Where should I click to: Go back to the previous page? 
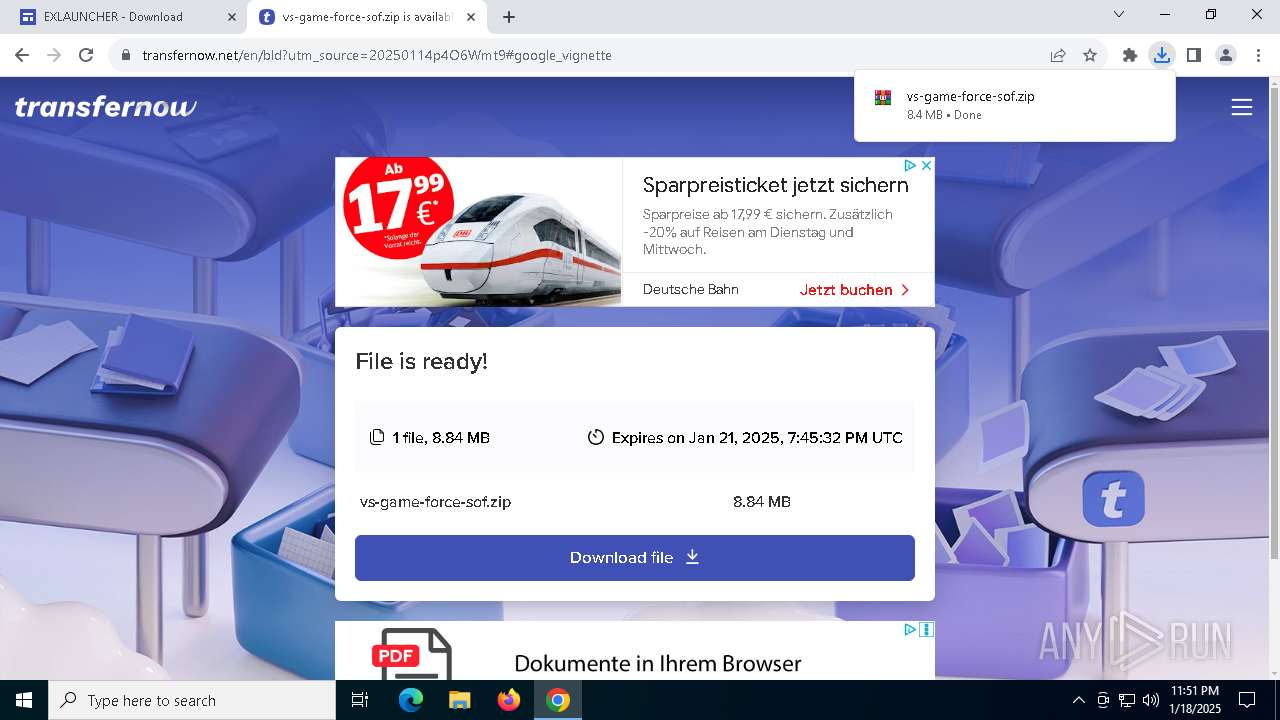[22, 55]
